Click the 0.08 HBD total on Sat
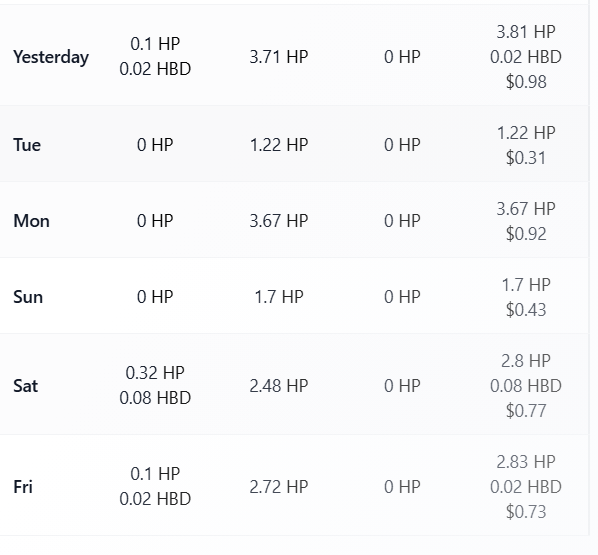Viewport: 598px width, 555px height. [526, 386]
